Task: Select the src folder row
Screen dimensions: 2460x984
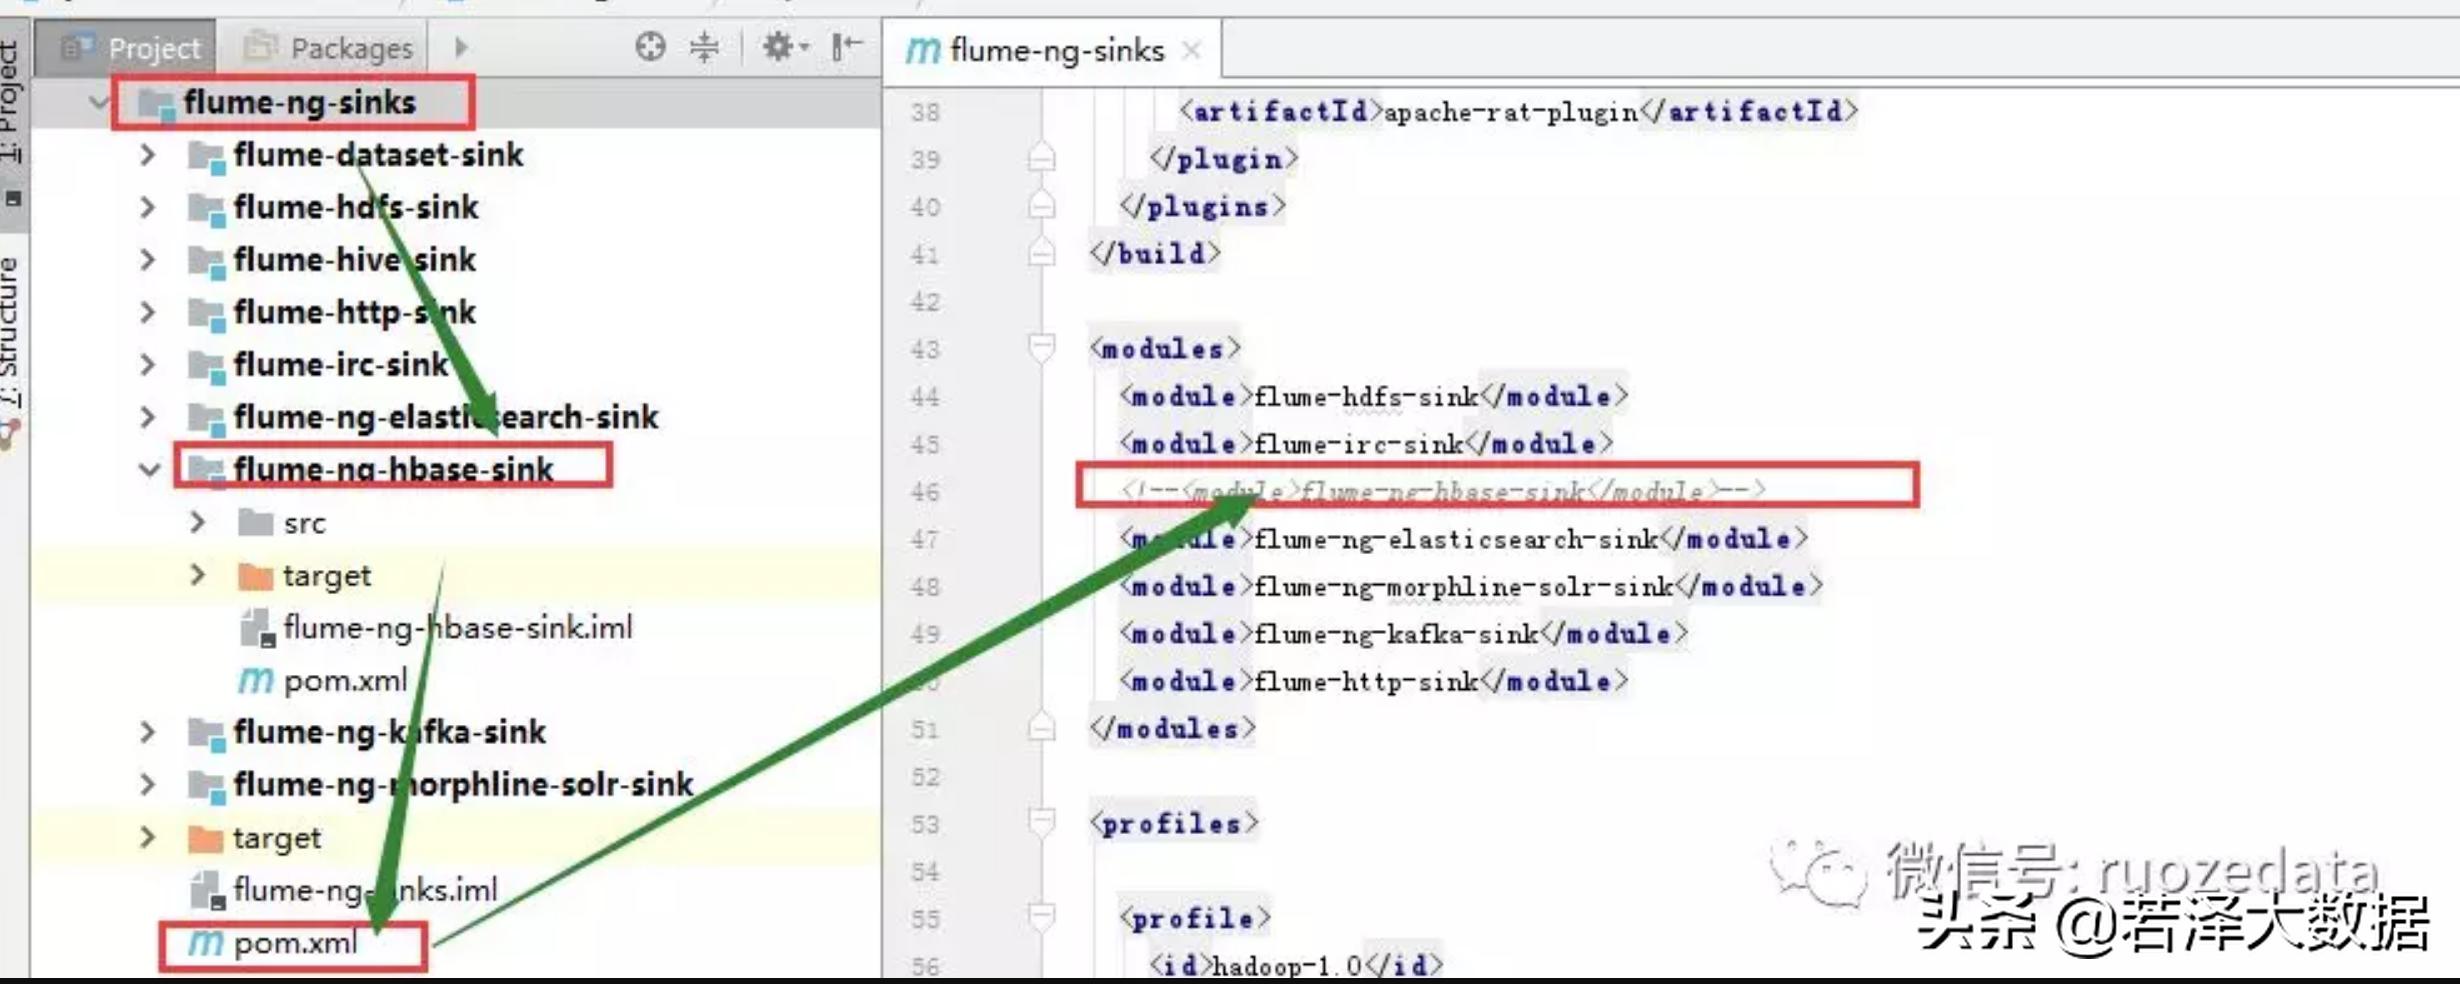Action: point(304,522)
